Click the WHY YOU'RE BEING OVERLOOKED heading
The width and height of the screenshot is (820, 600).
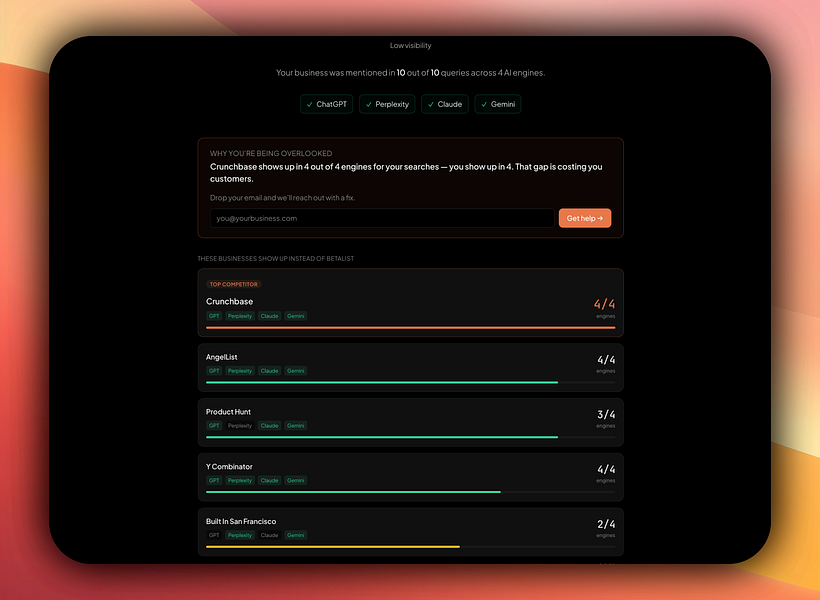pyautogui.click(x=271, y=153)
